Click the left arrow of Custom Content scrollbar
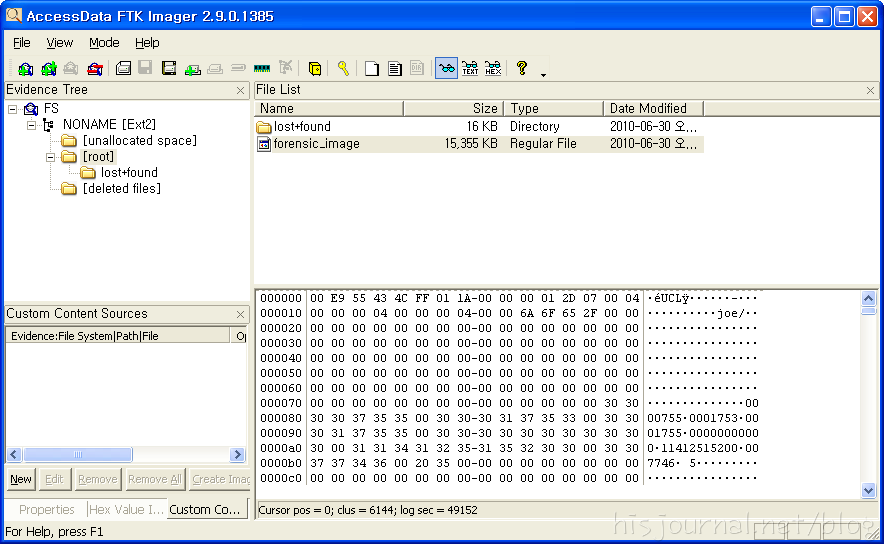The width and height of the screenshot is (884, 544). (x=14, y=454)
